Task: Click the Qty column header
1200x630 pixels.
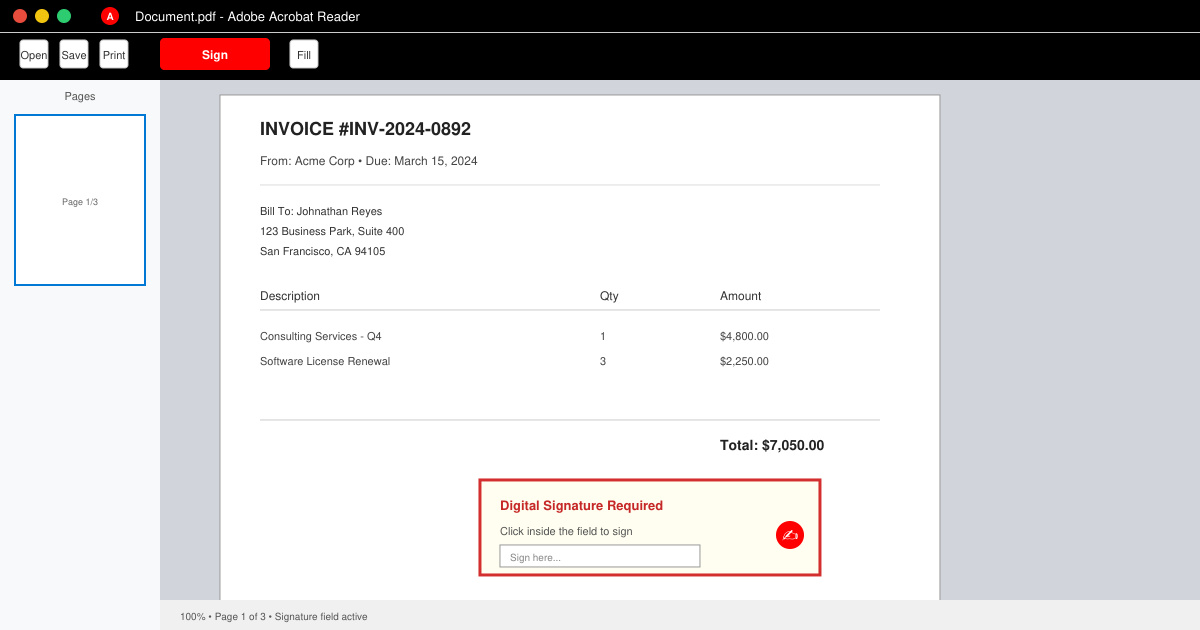Action: coord(609,296)
